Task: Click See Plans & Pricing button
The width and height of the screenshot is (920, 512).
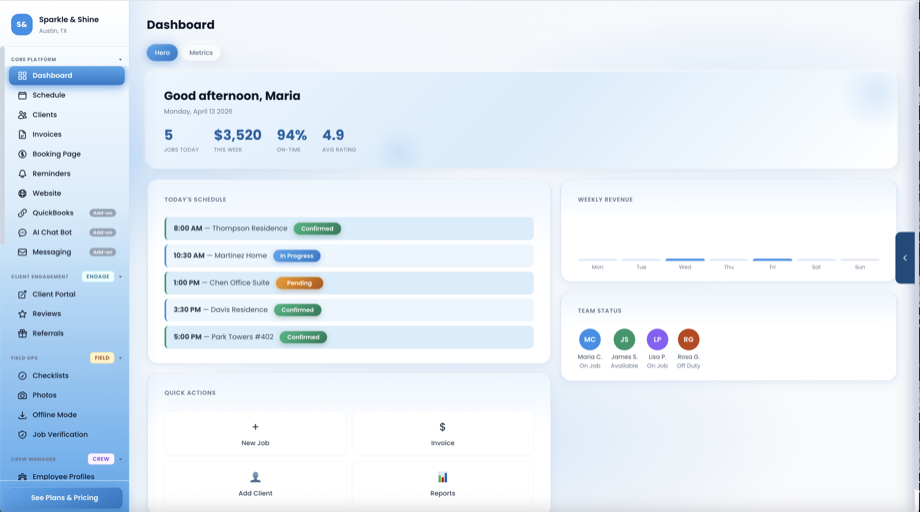Action: pos(64,497)
